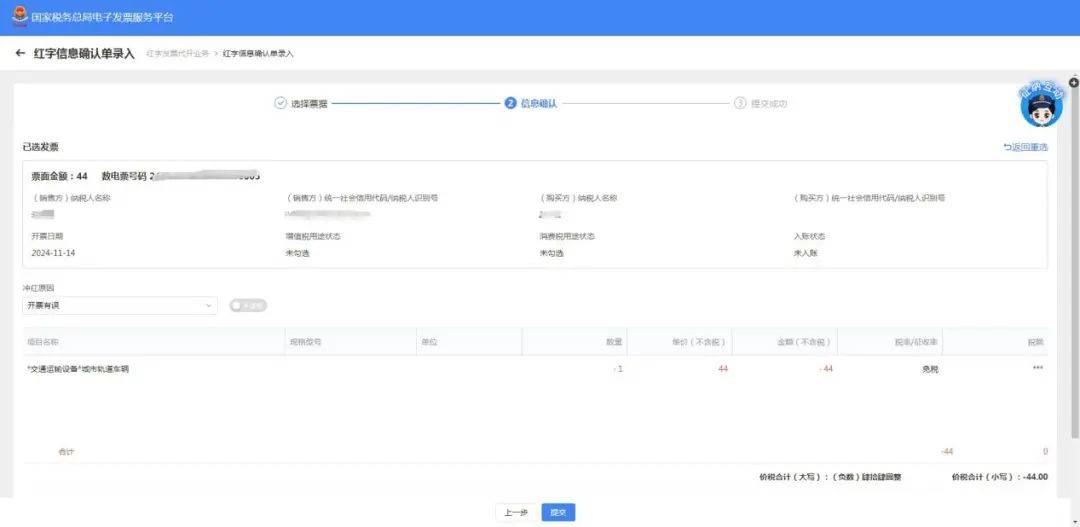
Task: Click the step 3 提交成功 circle icon
Action: click(740, 103)
